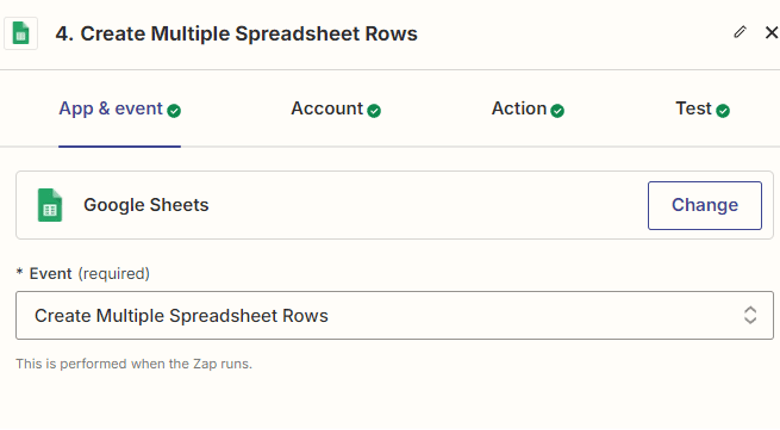The height and width of the screenshot is (430, 780).
Task: Open the Account tab
Action: tap(327, 109)
